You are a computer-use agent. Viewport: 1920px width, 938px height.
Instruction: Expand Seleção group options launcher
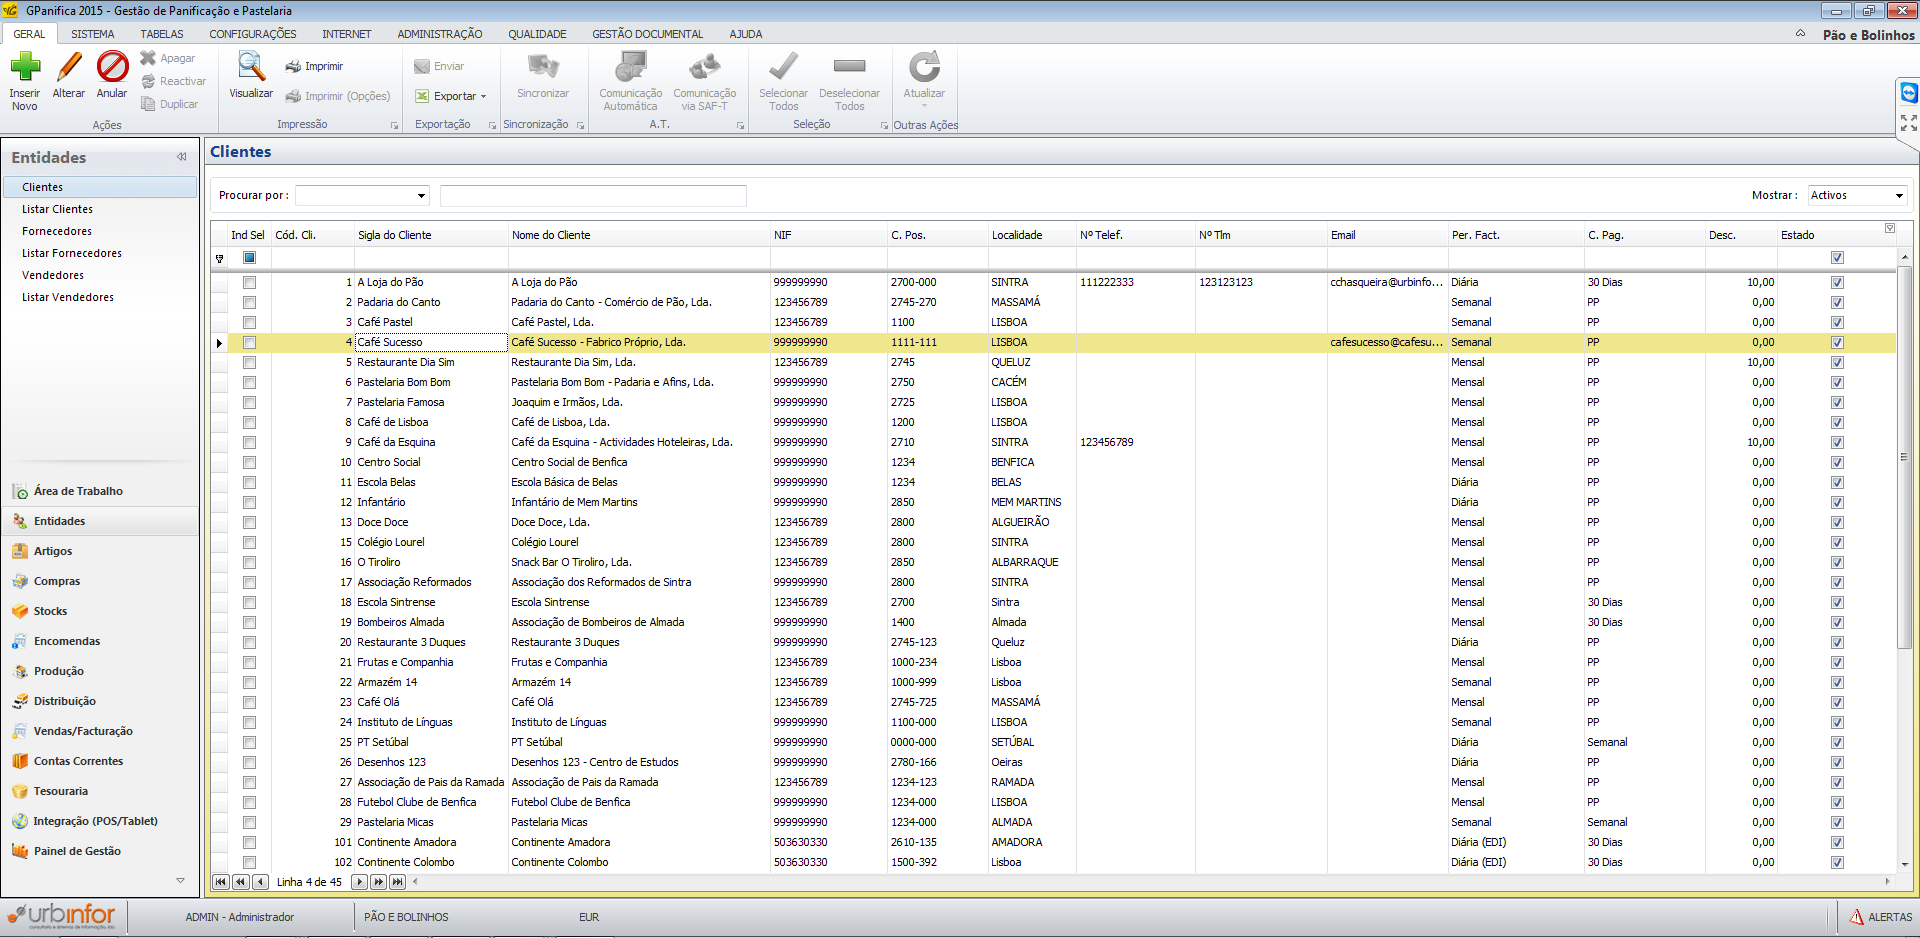884,125
